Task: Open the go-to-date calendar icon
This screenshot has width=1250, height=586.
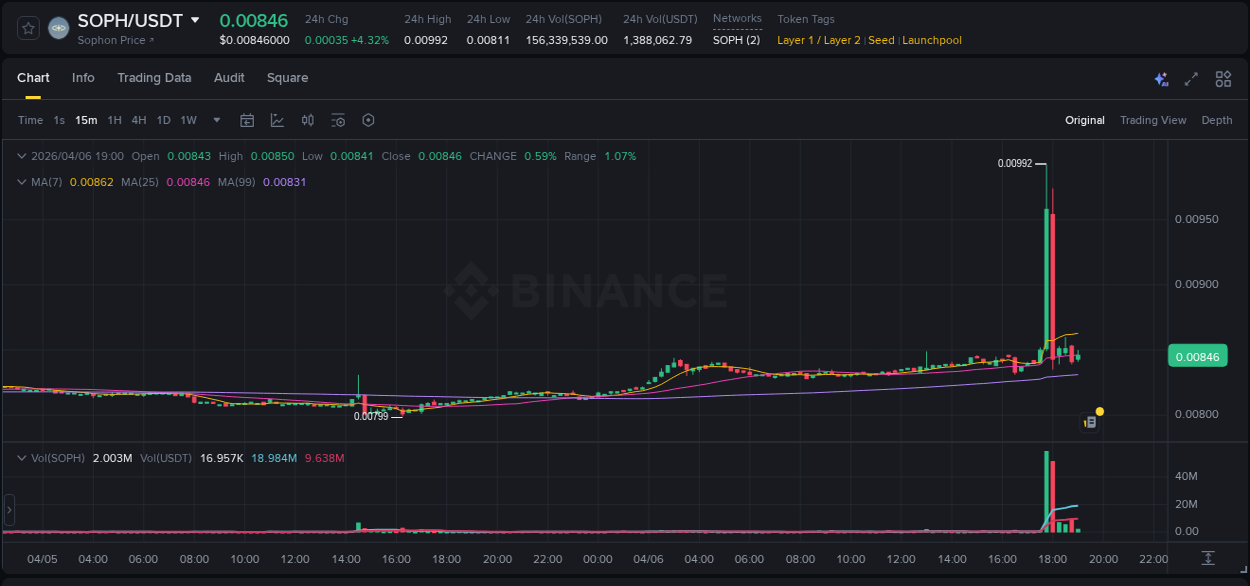Action: 247,120
